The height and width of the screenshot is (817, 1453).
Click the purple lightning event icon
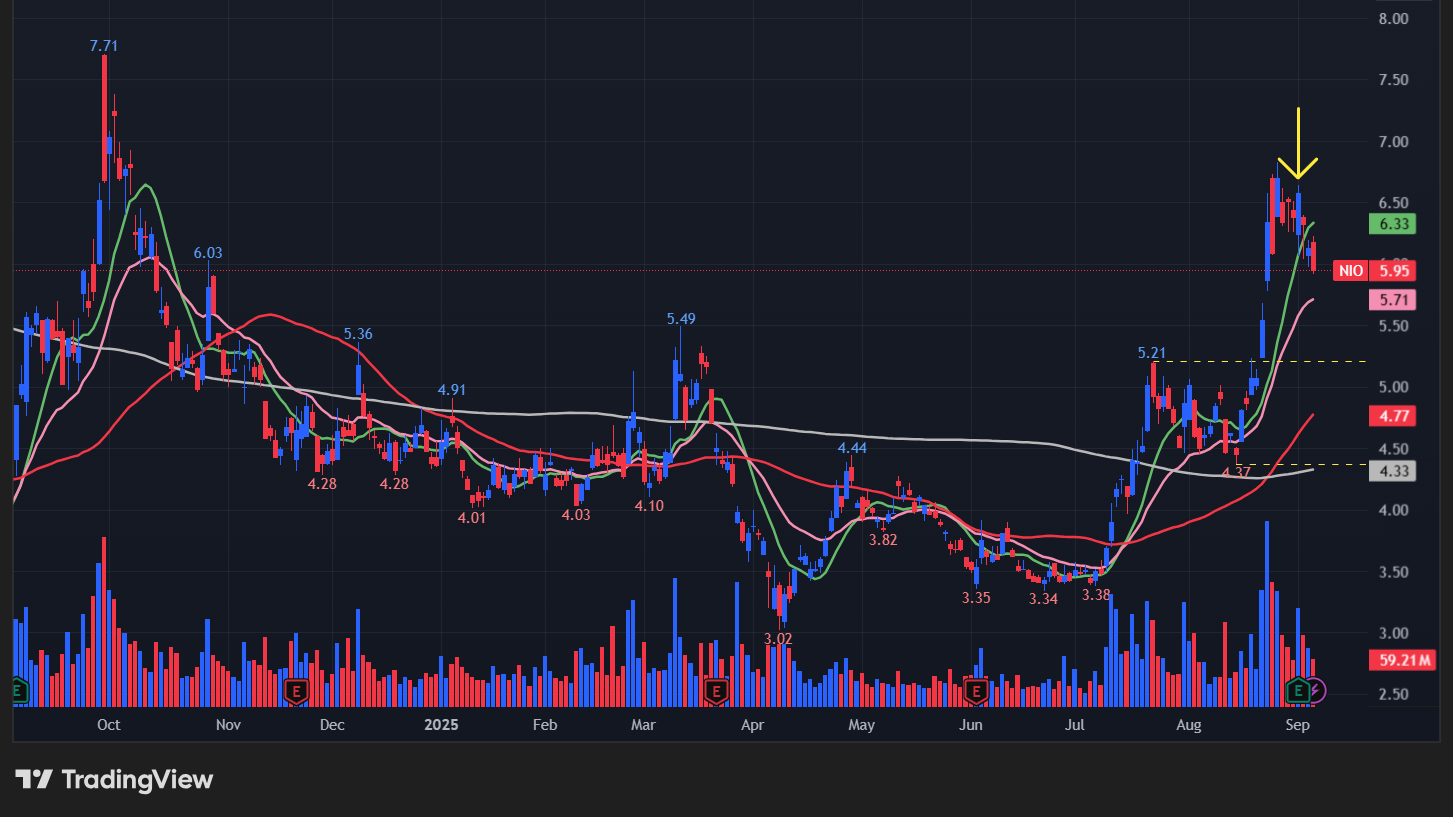[1317, 690]
